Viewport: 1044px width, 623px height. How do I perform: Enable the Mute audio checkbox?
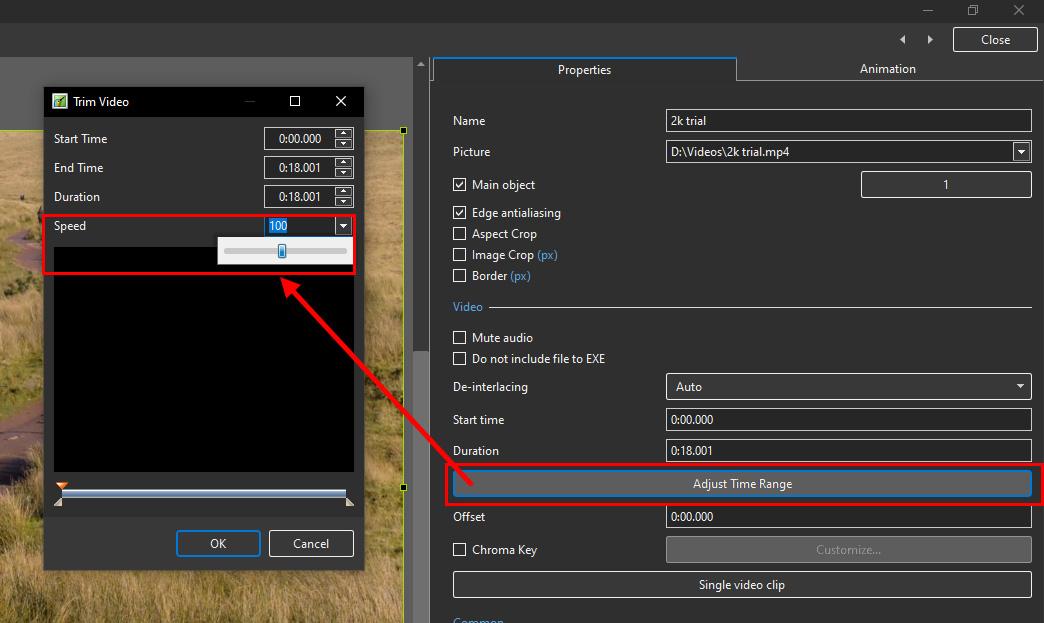(460, 338)
